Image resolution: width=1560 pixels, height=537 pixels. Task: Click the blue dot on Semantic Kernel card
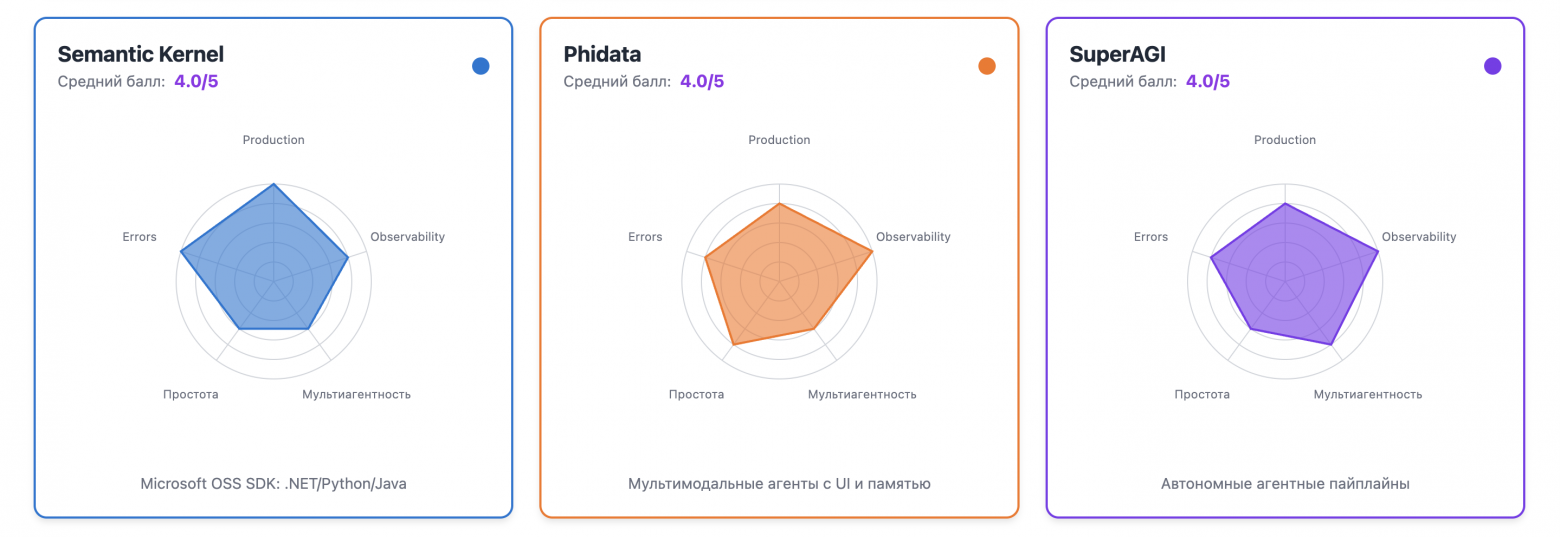tap(481, 66)
